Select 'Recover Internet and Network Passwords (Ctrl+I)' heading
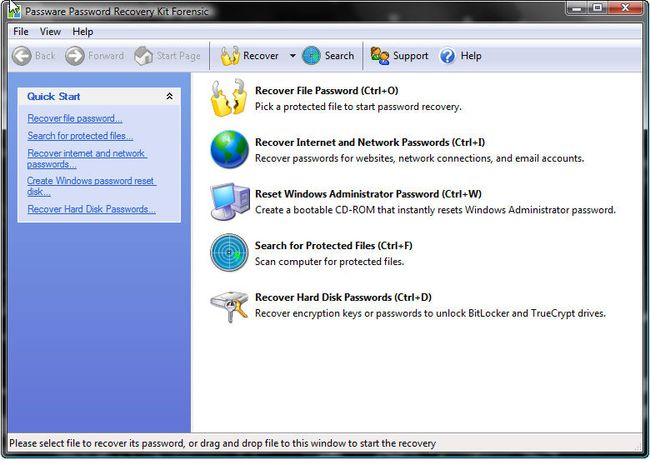 pyautogui.click(x=370, y=143)
